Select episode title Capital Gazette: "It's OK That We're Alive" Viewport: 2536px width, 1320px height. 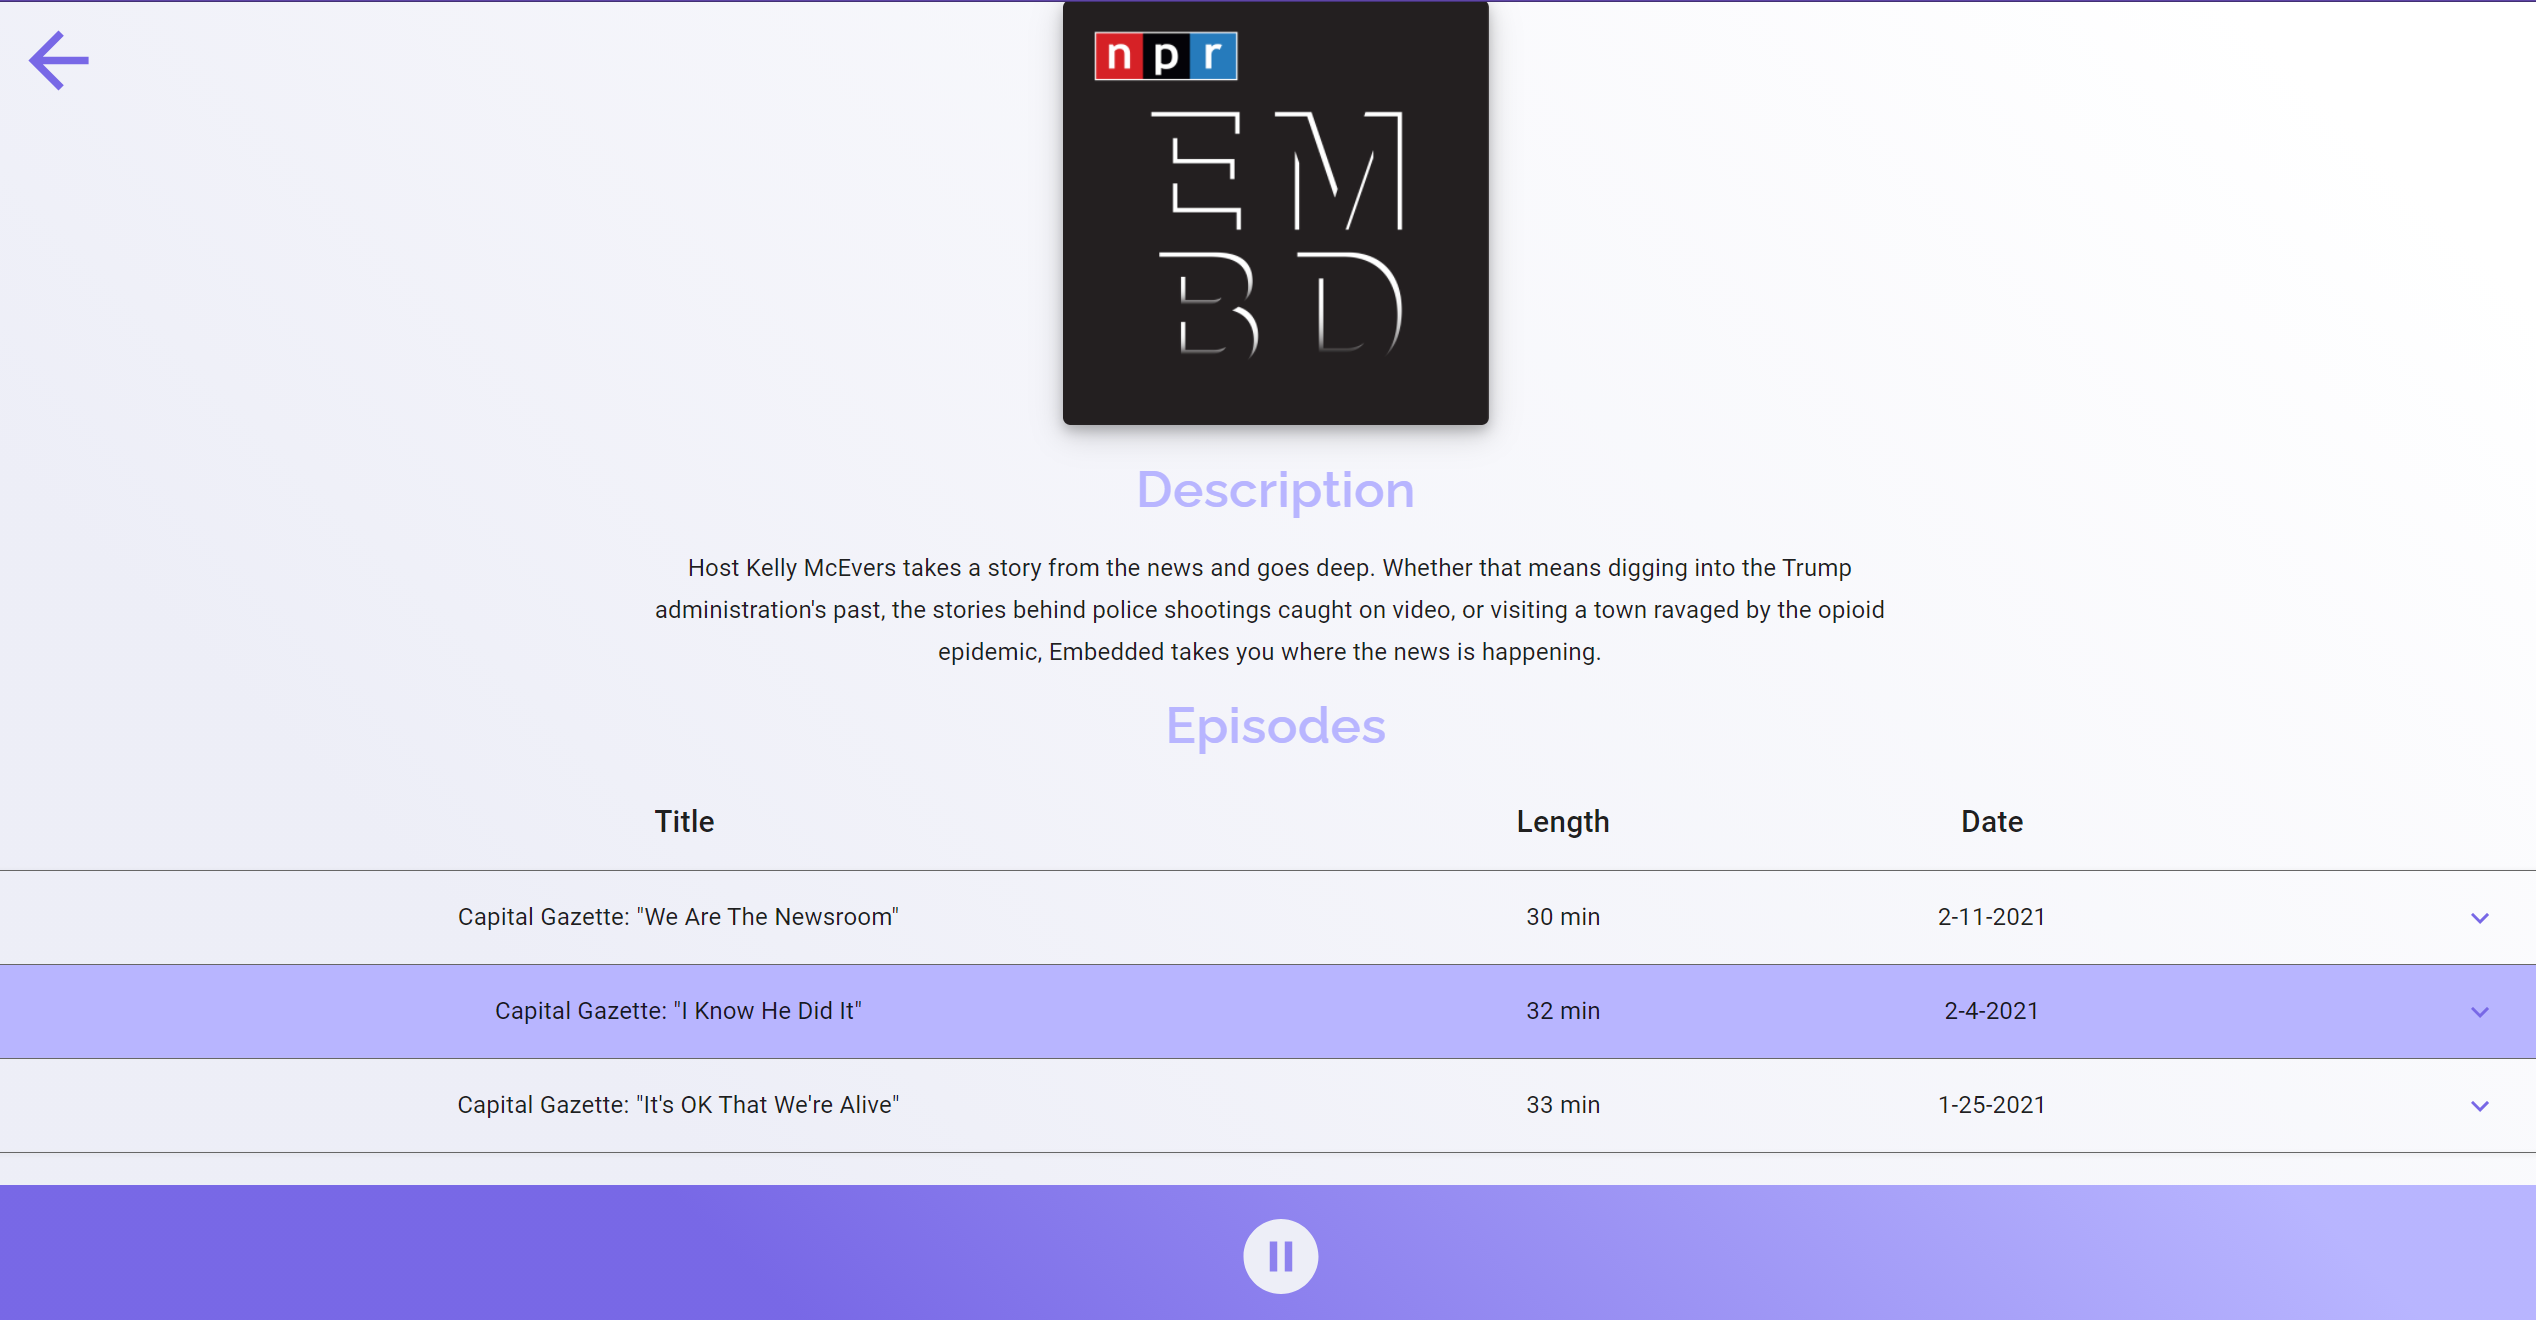coord(678,1105)
